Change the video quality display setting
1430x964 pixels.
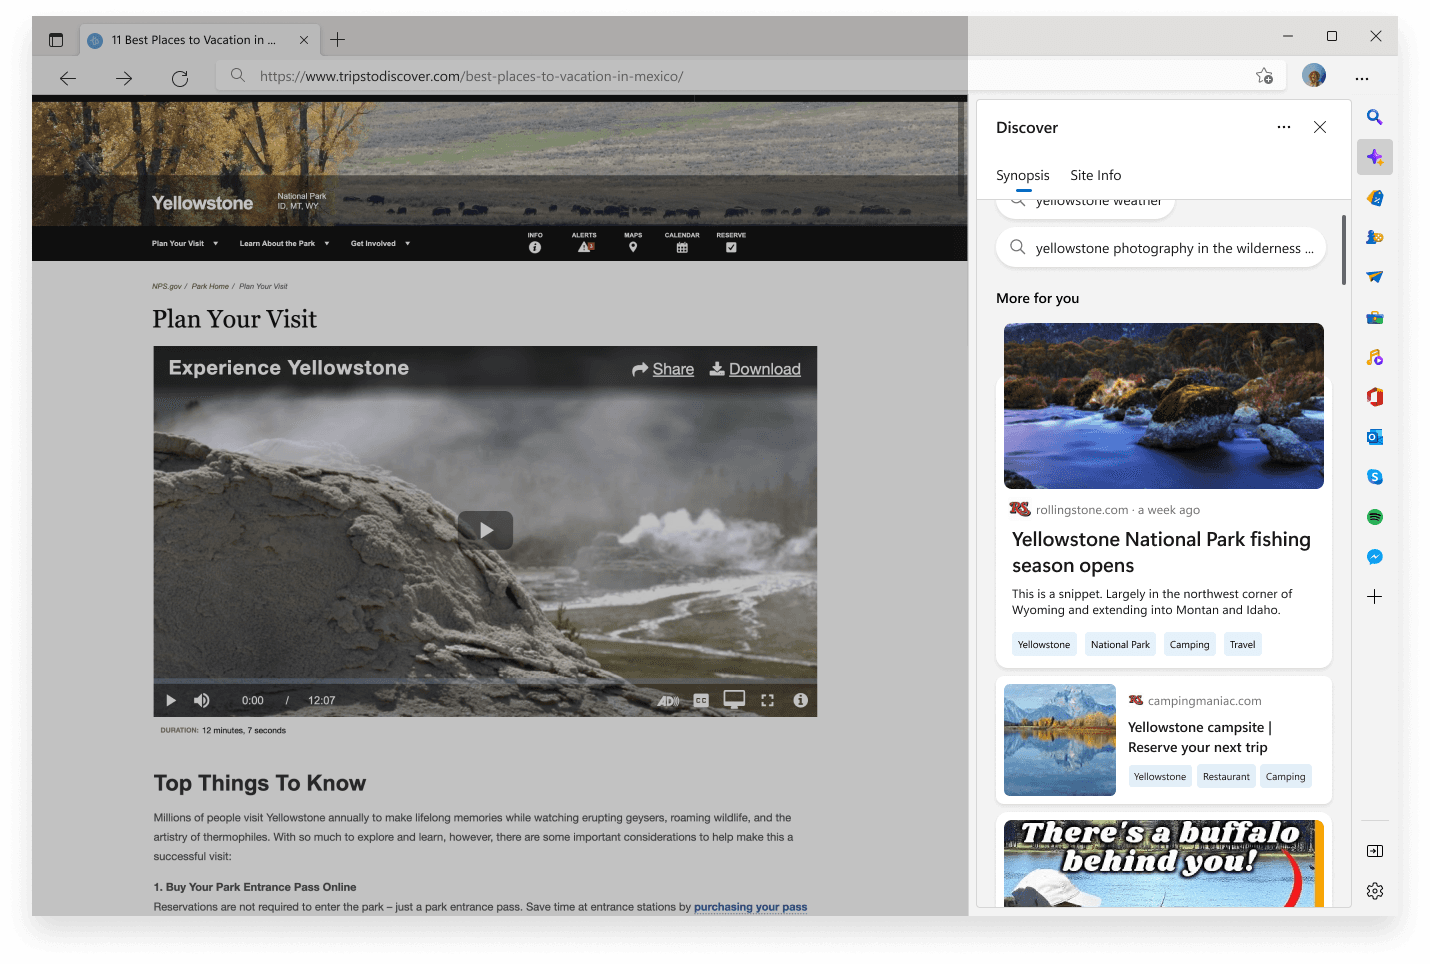pyautogui.click(x=734, y=700)
